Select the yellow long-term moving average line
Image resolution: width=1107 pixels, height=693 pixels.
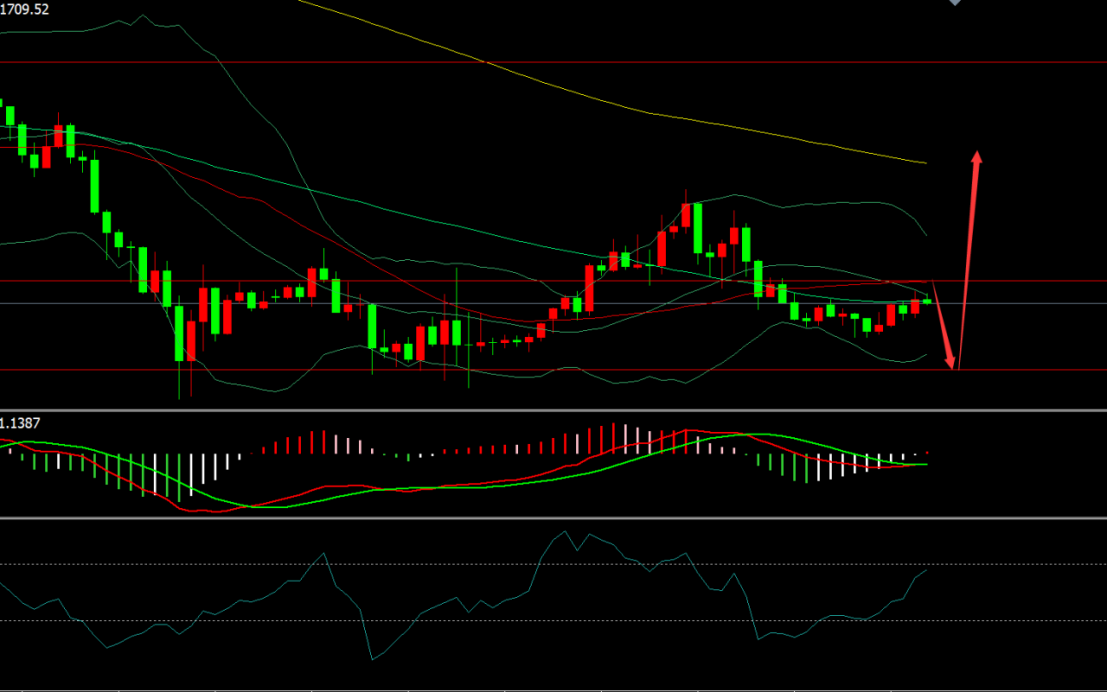[611, 103]
